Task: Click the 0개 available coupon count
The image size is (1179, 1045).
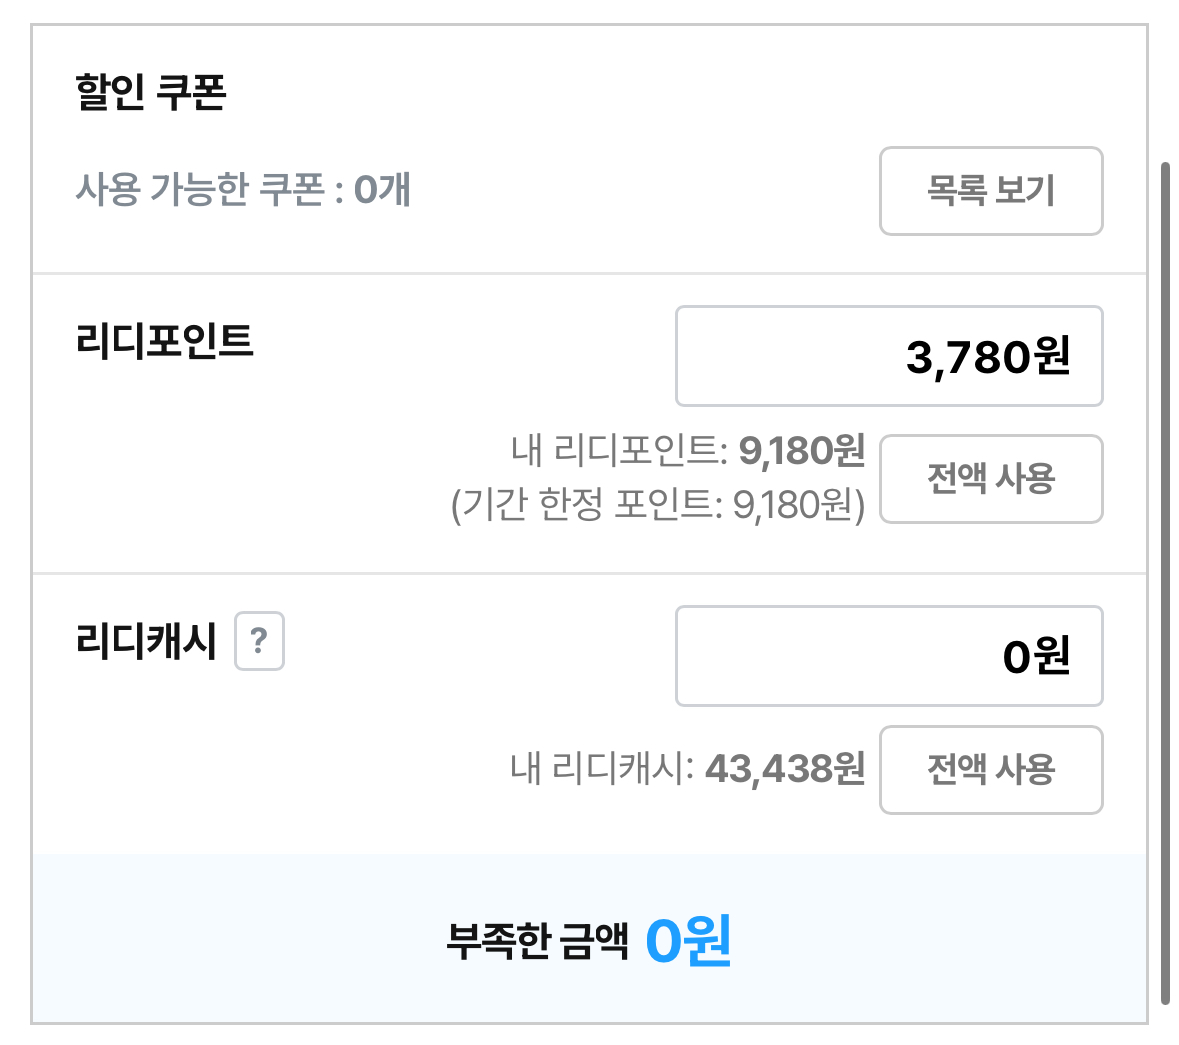Action: click(x=382, y=189)
